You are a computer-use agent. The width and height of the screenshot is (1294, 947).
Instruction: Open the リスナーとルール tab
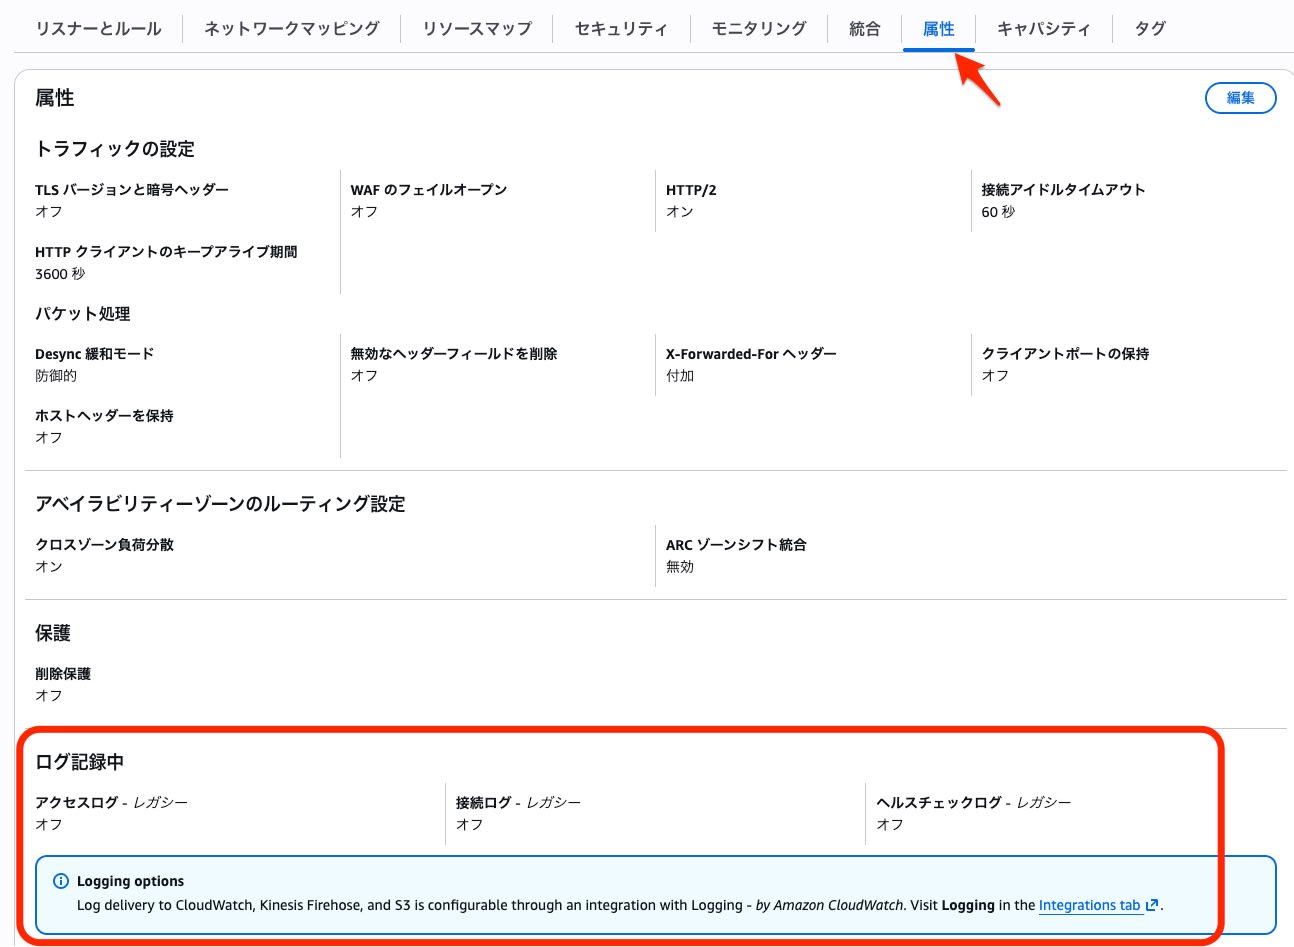98,28
